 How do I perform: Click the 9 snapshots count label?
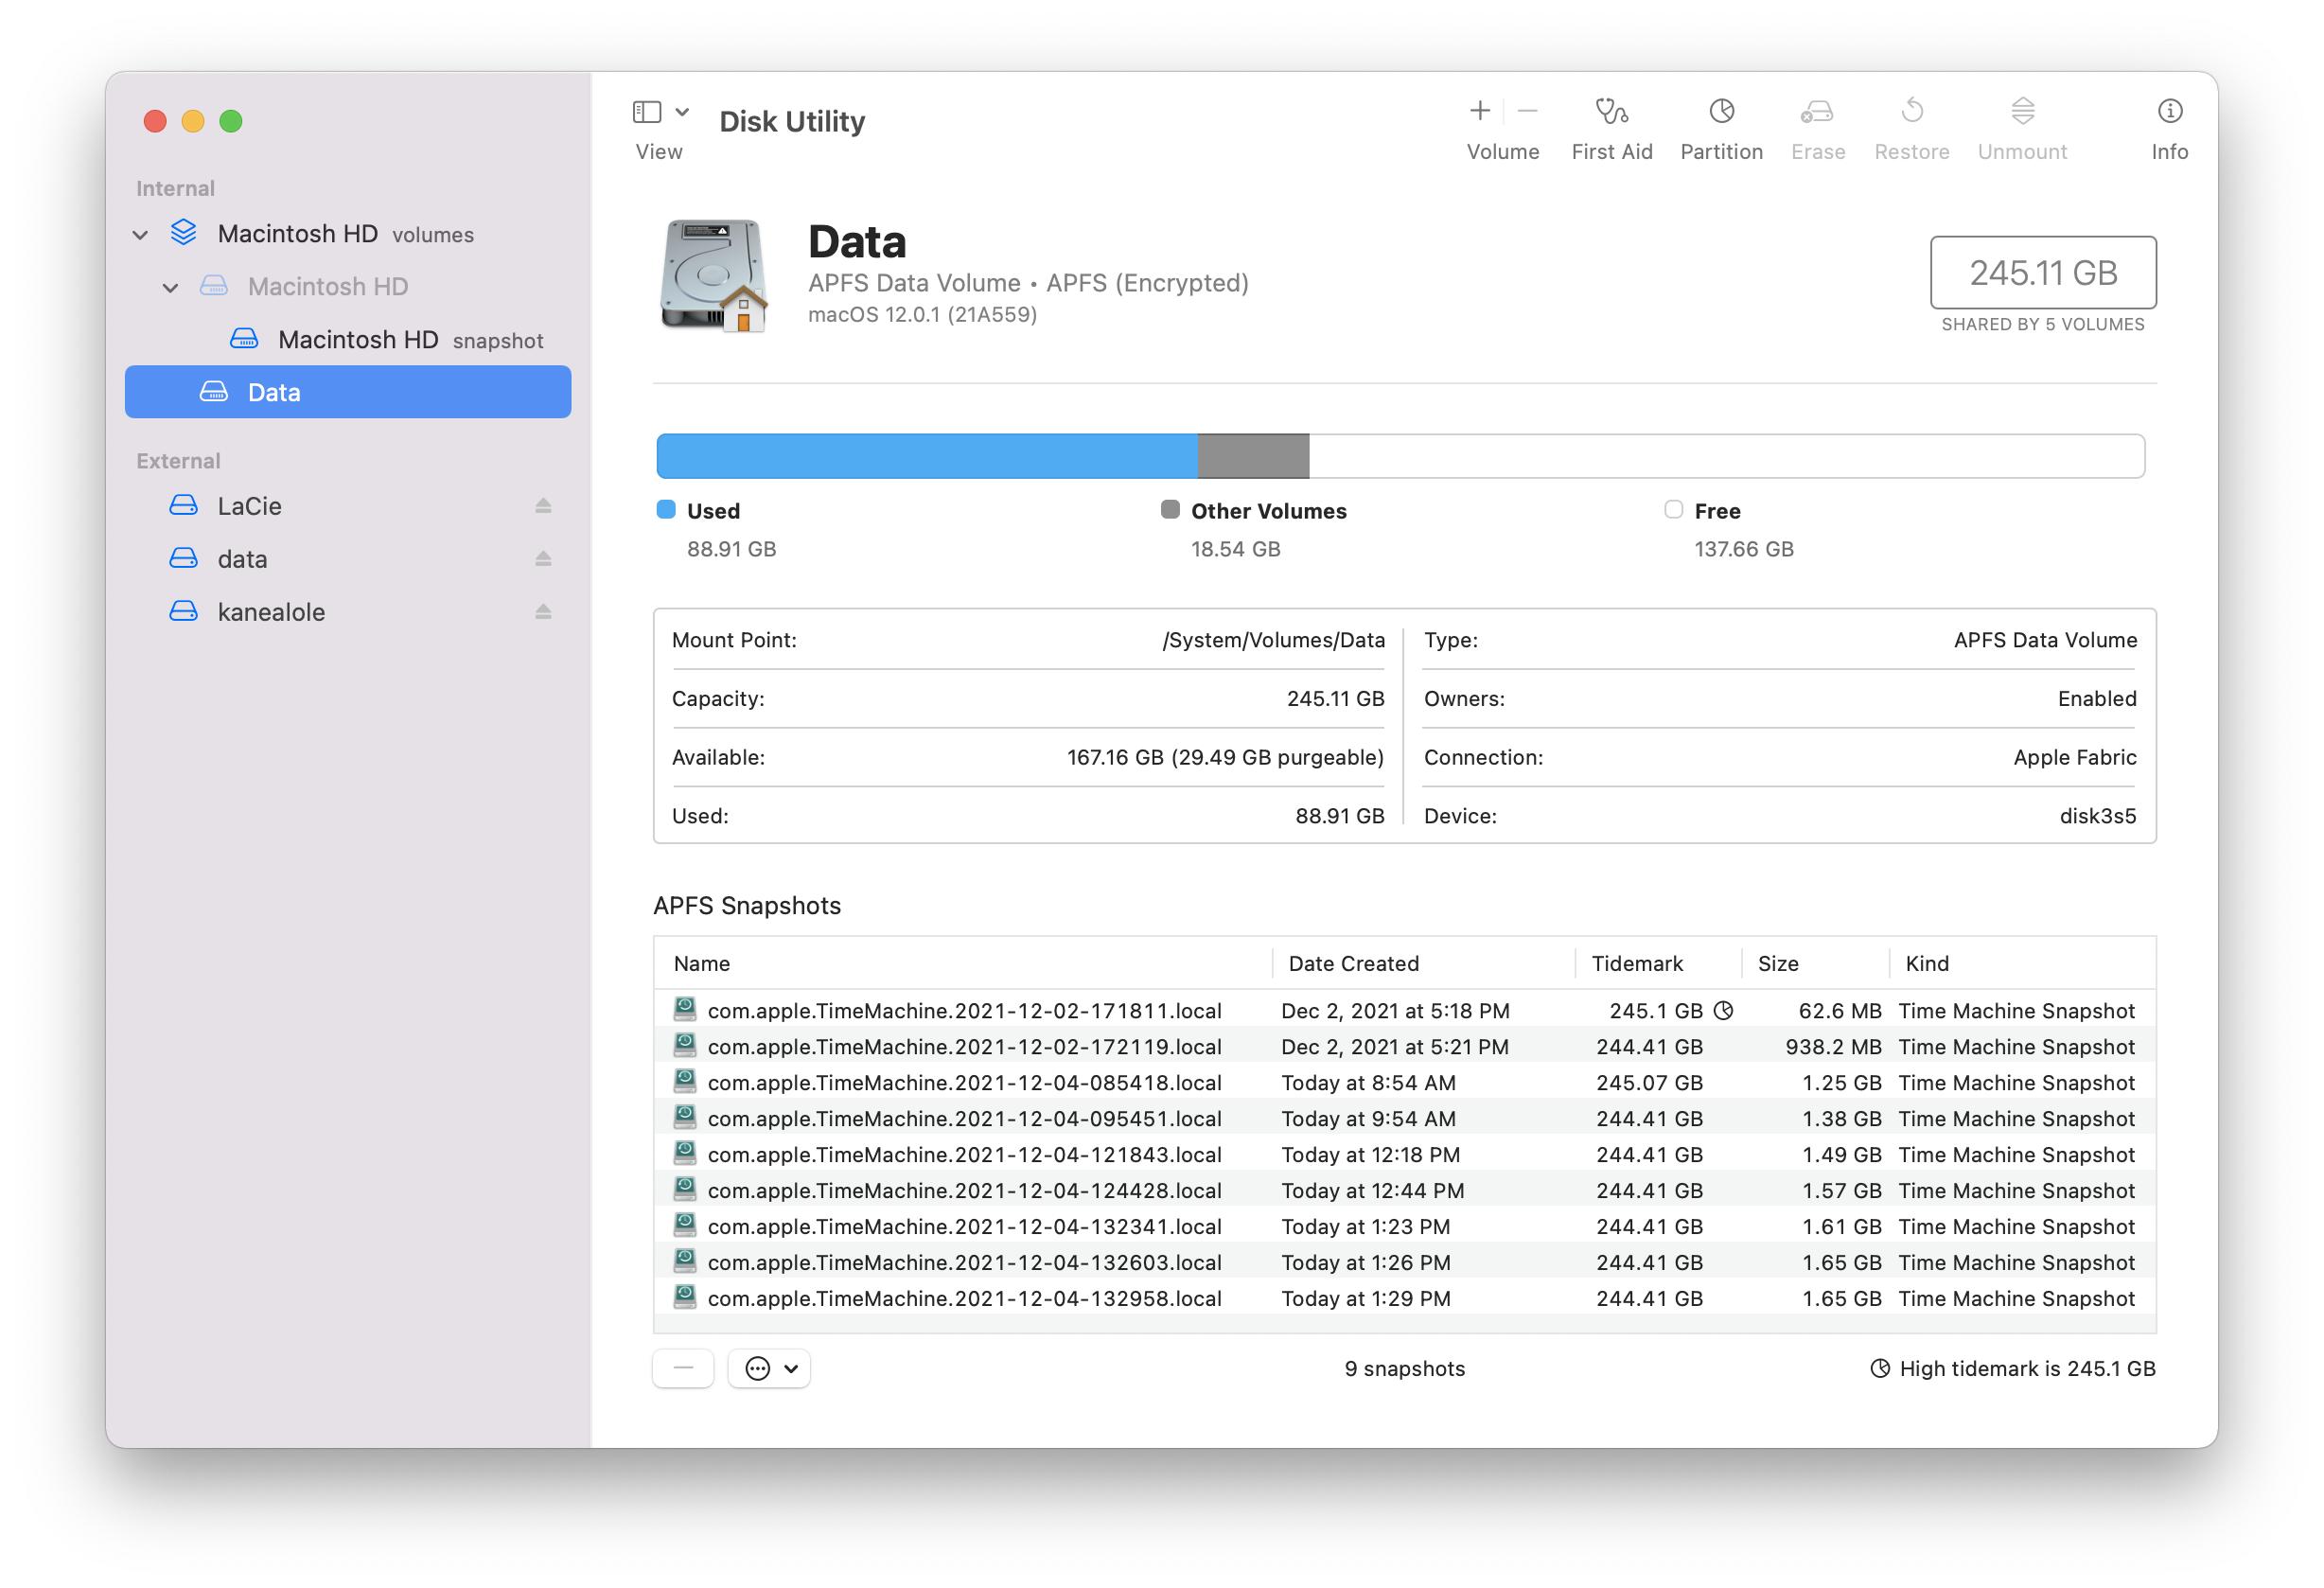pos(1404,1369)
